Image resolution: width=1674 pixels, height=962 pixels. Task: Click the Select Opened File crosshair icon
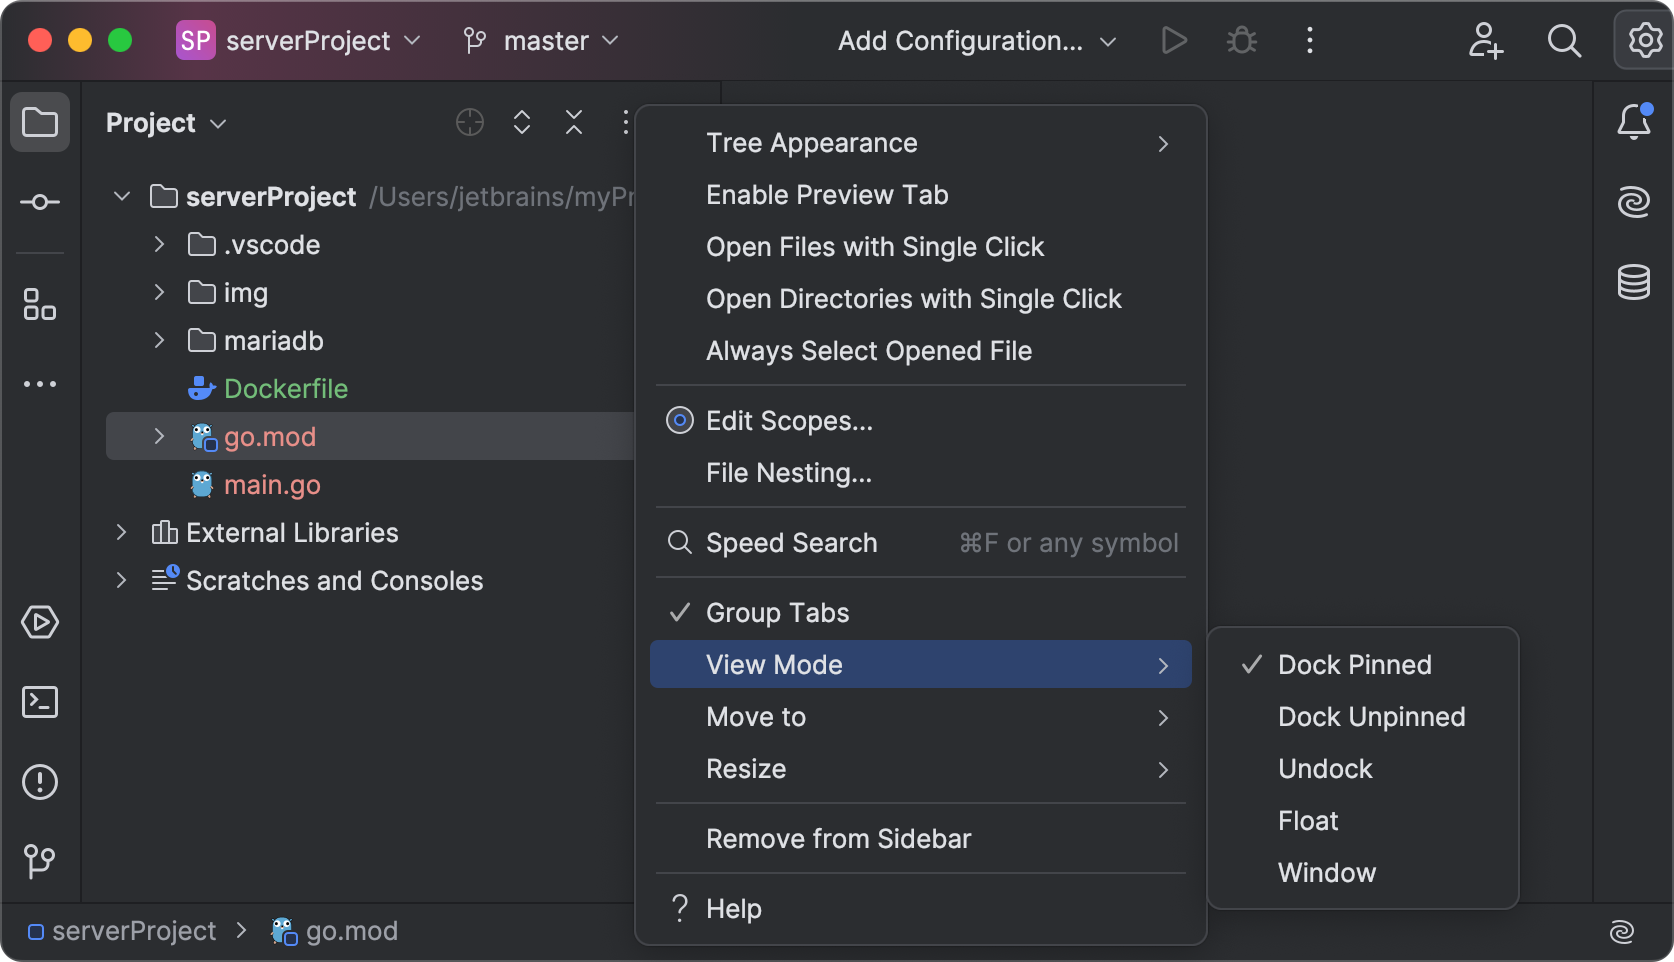click(x=469, y=122)
